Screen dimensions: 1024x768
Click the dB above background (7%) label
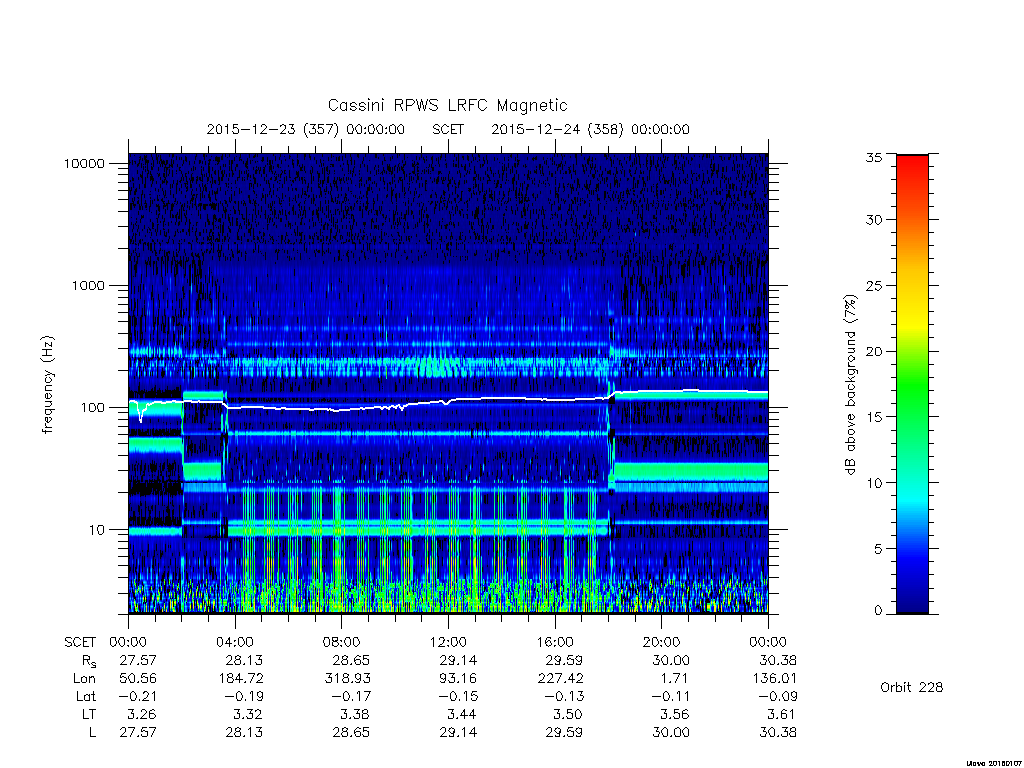850,385
